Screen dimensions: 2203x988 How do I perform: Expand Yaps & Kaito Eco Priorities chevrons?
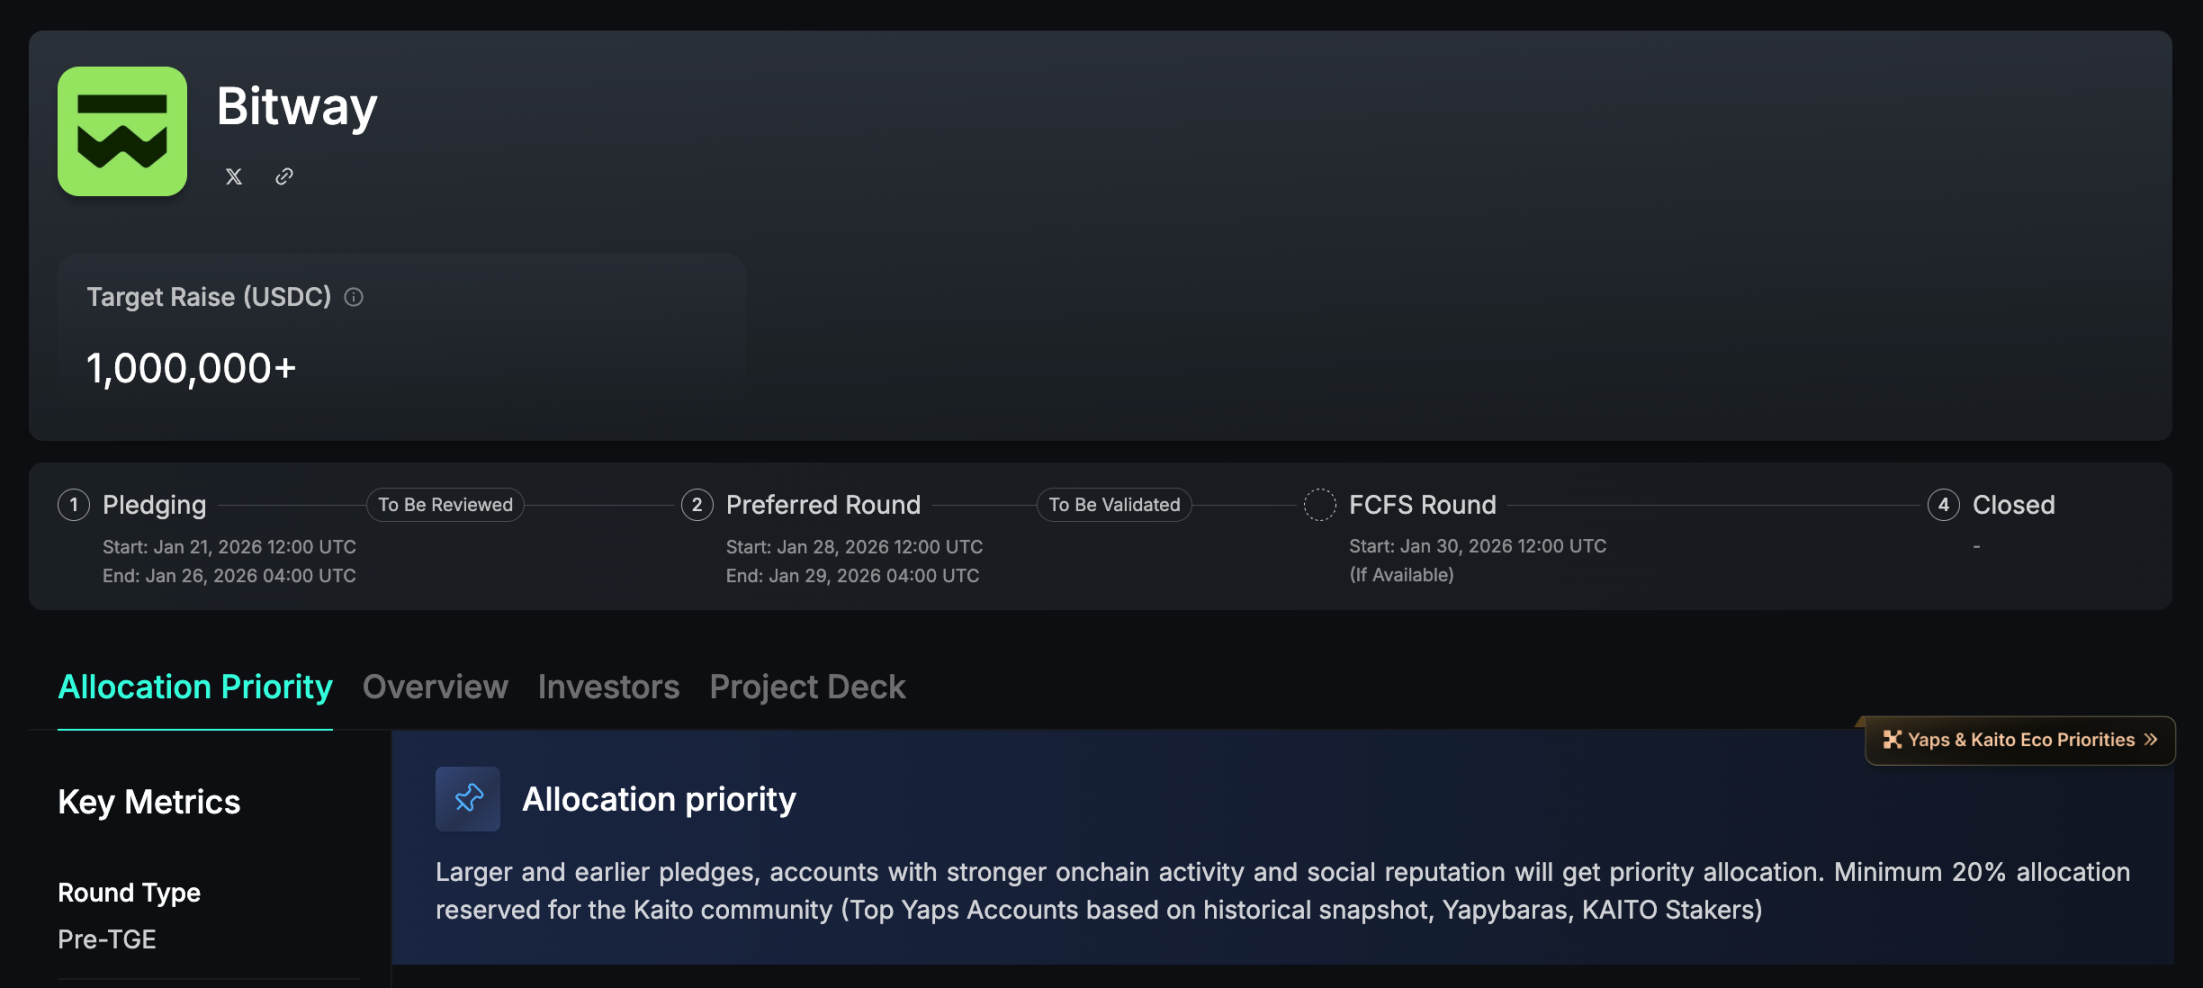[2151, 740]
